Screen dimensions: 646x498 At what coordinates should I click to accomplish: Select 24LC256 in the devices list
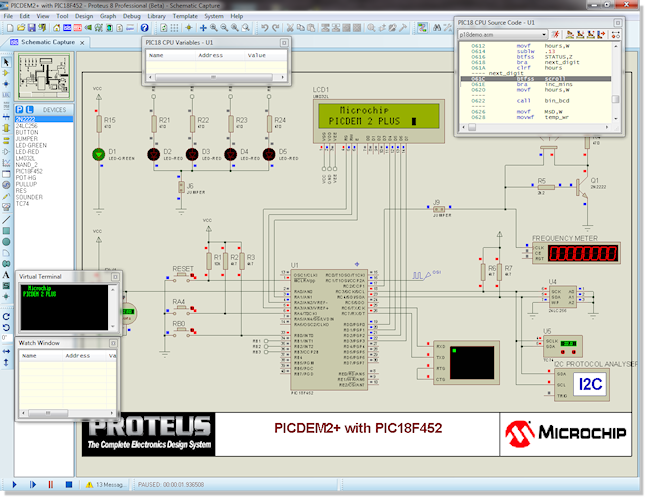pyautogui.click(x=44, y=126)
